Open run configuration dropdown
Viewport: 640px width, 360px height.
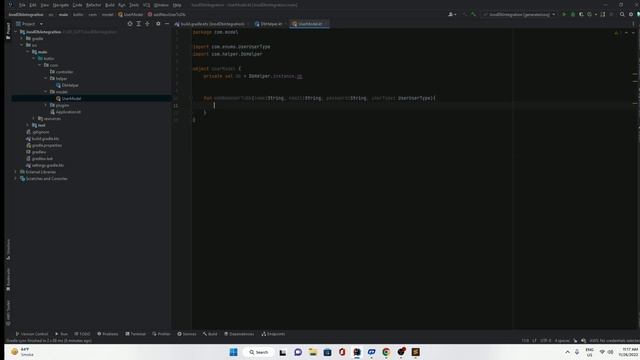click(x=519, y=14)
